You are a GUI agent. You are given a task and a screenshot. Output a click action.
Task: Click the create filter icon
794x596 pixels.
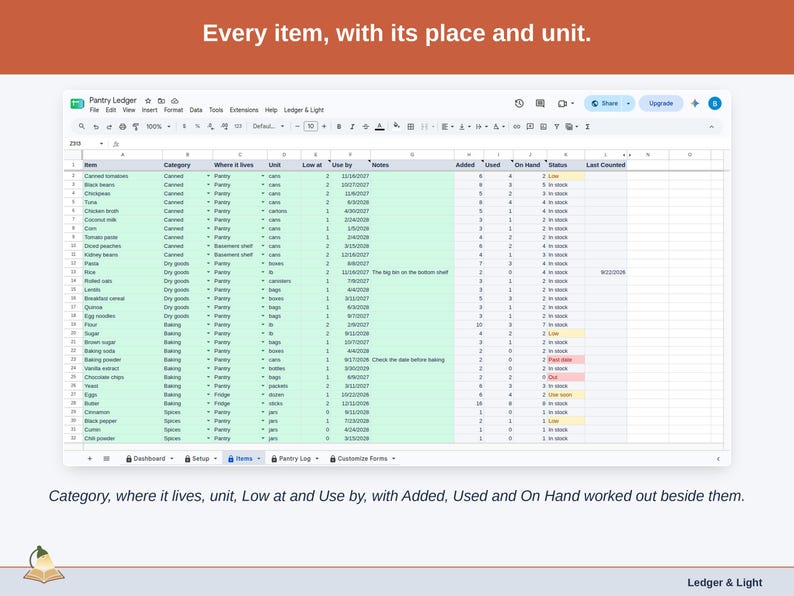point(557,127)
